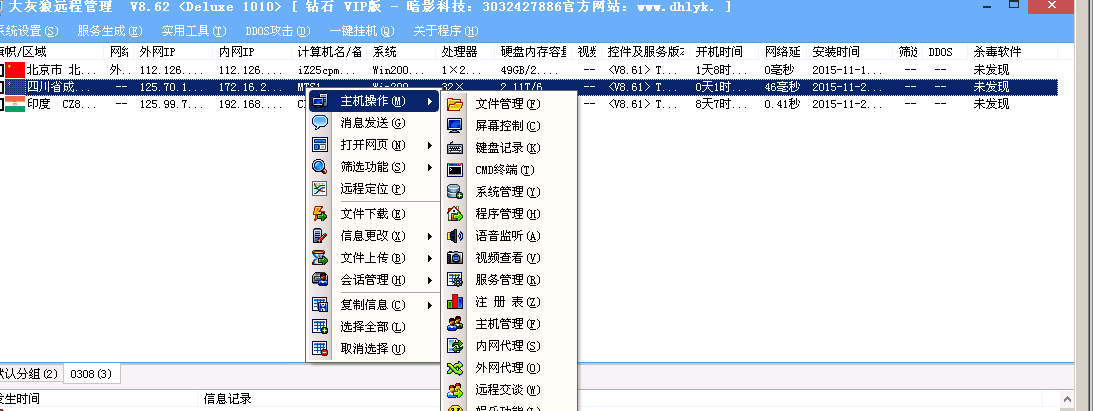Expand the 会话管理(H) submenu
Image resolution: width=1093 pixels, height=411 pixels.
coord(430,280)
